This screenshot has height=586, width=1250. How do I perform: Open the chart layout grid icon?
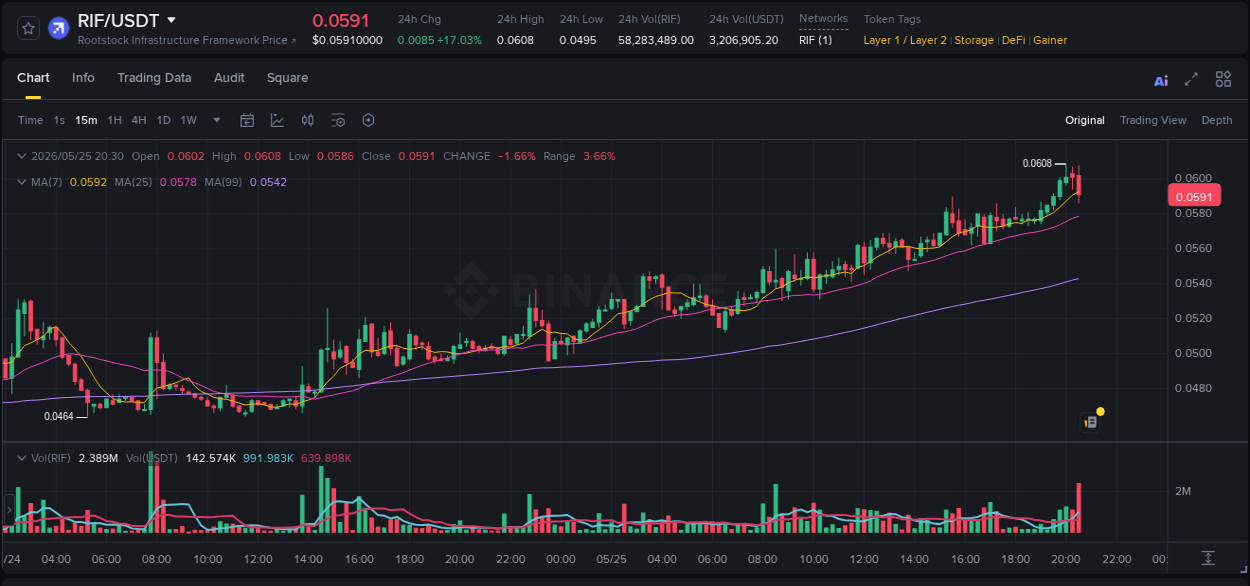[x=1223, y=79]
